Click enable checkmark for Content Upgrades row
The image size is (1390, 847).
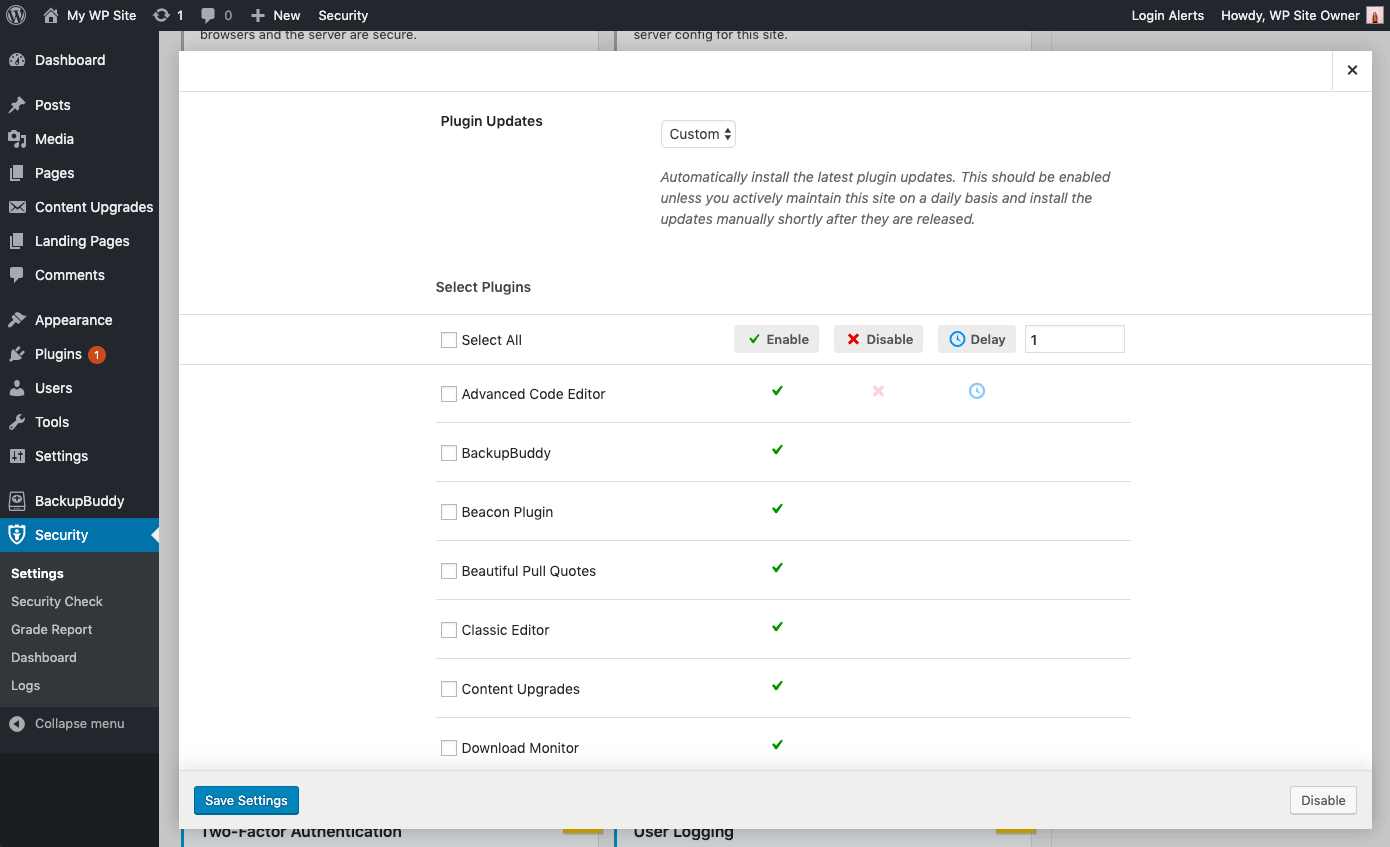point(777,686)
